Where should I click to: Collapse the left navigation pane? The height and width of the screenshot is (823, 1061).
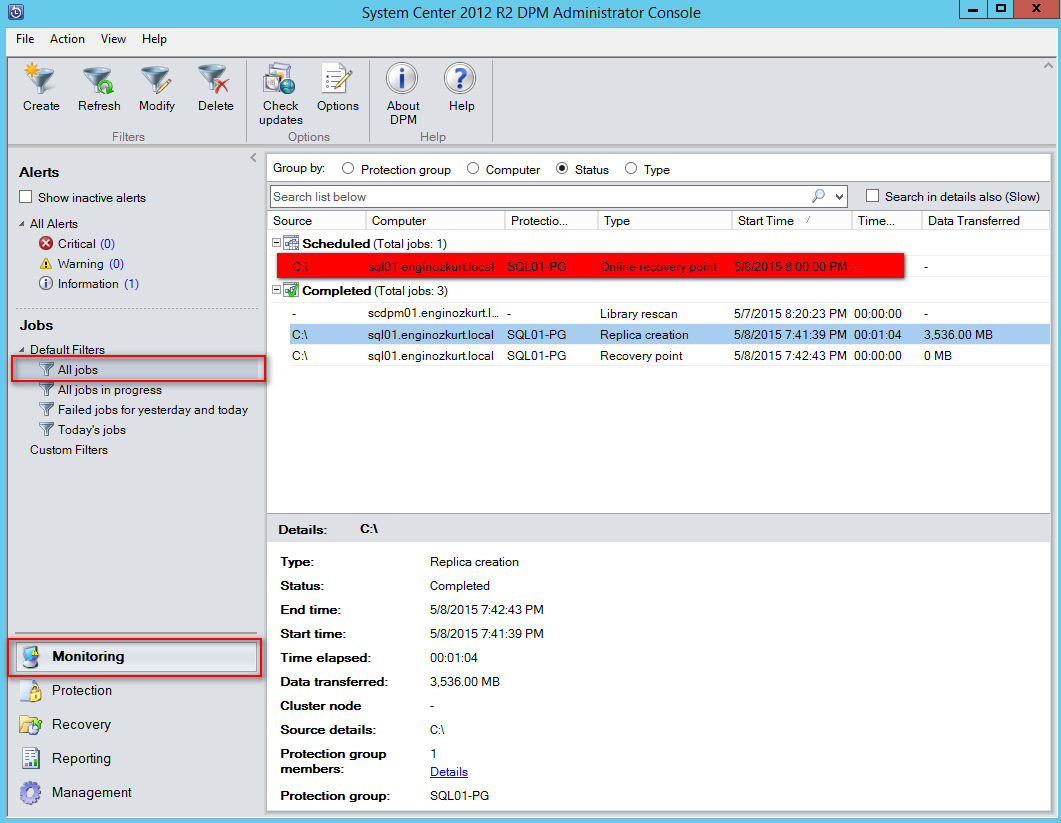pos(253,158)
